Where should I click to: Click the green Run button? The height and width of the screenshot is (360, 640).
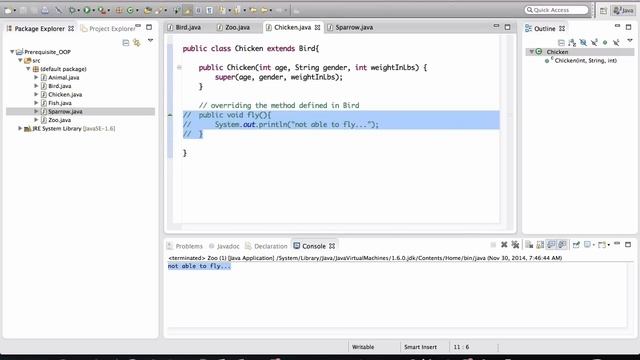point(87,10)
